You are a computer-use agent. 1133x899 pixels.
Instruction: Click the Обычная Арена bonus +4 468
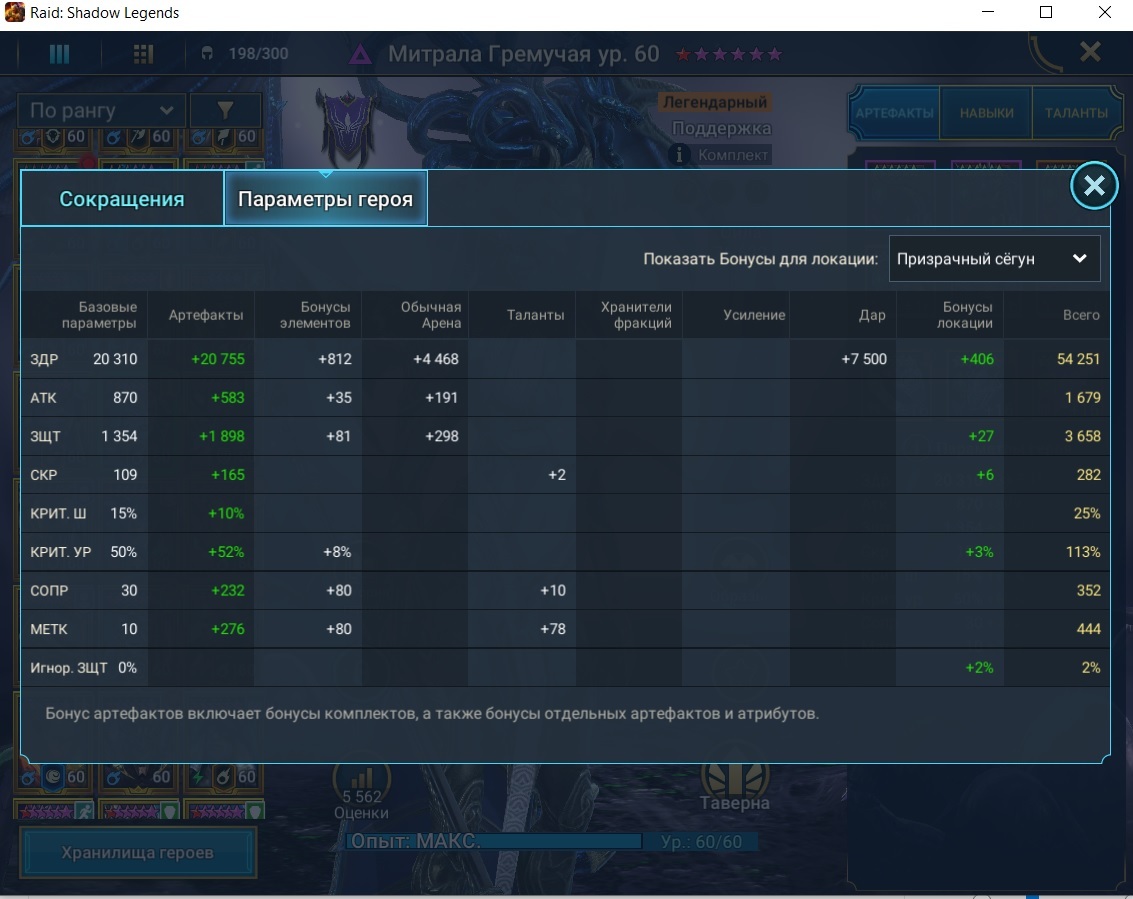pyautogui.click(x=436, y=359)
